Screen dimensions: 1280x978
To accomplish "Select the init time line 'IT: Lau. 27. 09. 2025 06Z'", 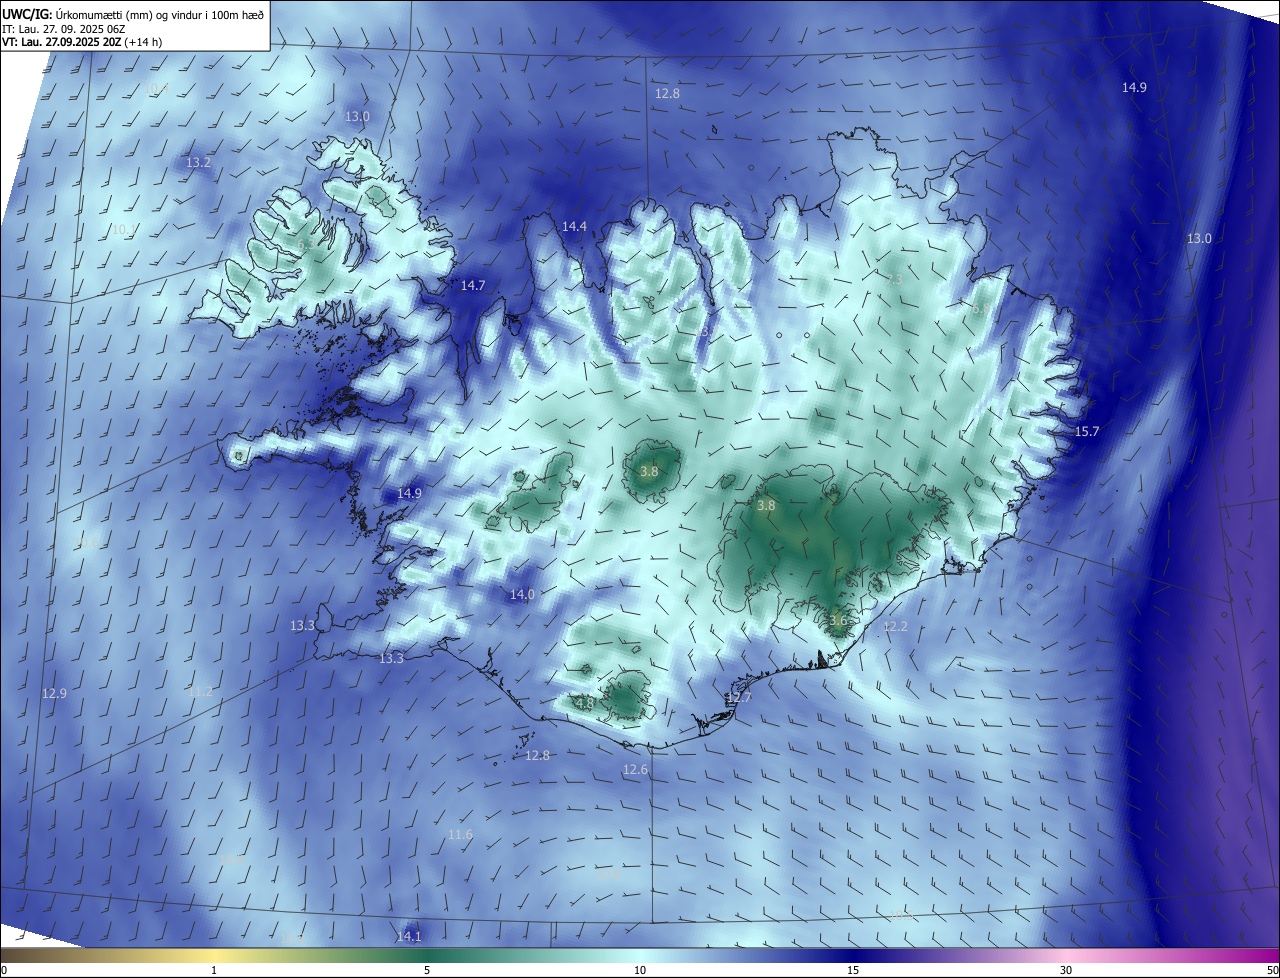I will [x=64, y=28].
